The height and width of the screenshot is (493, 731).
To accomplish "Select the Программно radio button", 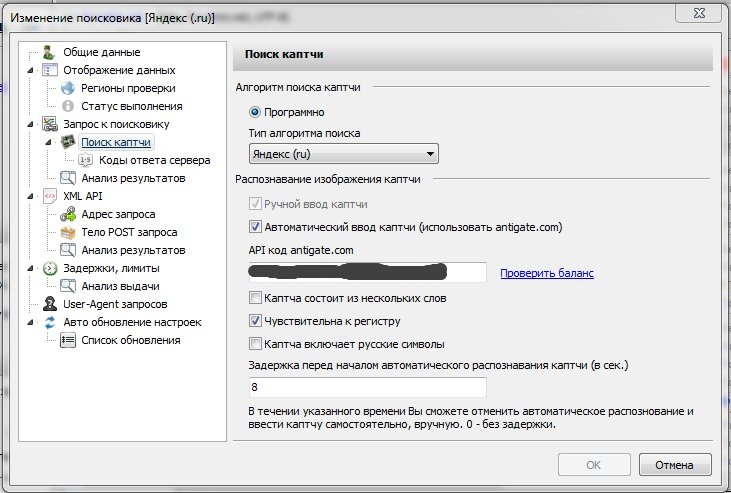I will coord(255,112).
